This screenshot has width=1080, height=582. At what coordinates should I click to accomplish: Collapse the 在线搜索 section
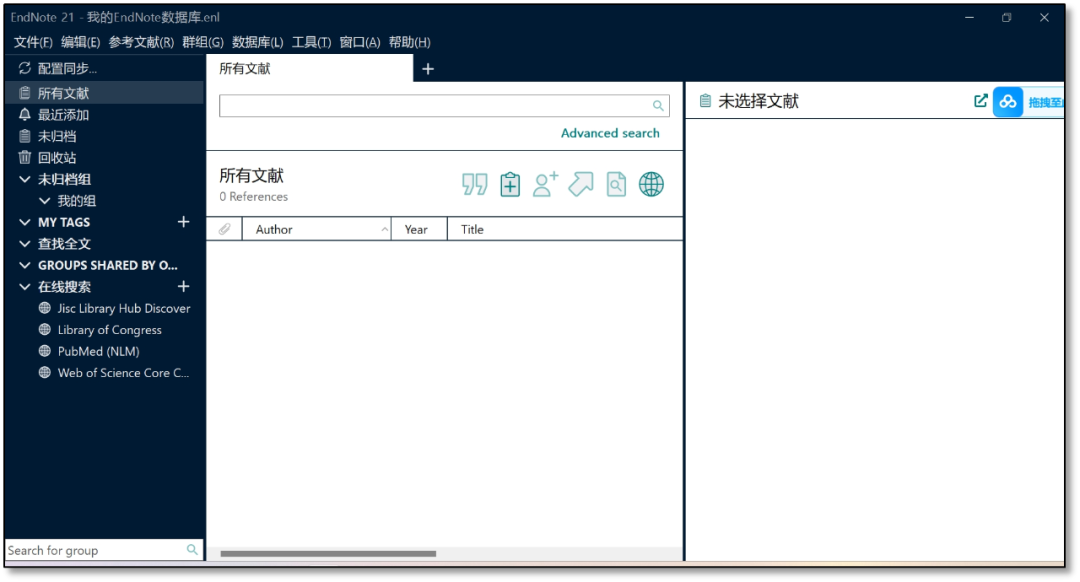pos(25,287)
